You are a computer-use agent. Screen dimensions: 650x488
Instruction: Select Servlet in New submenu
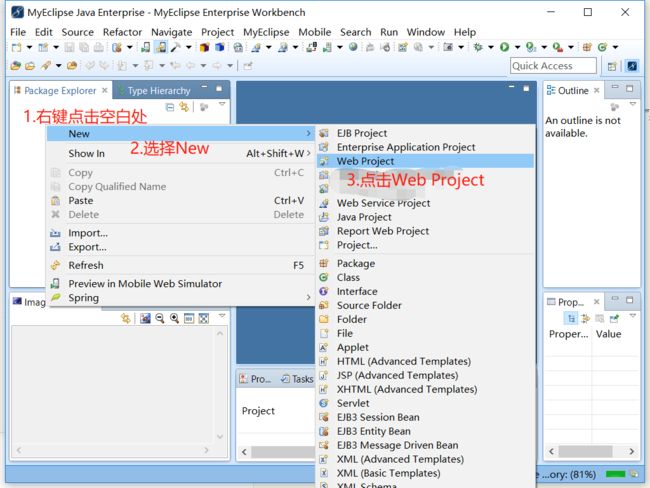425,403
